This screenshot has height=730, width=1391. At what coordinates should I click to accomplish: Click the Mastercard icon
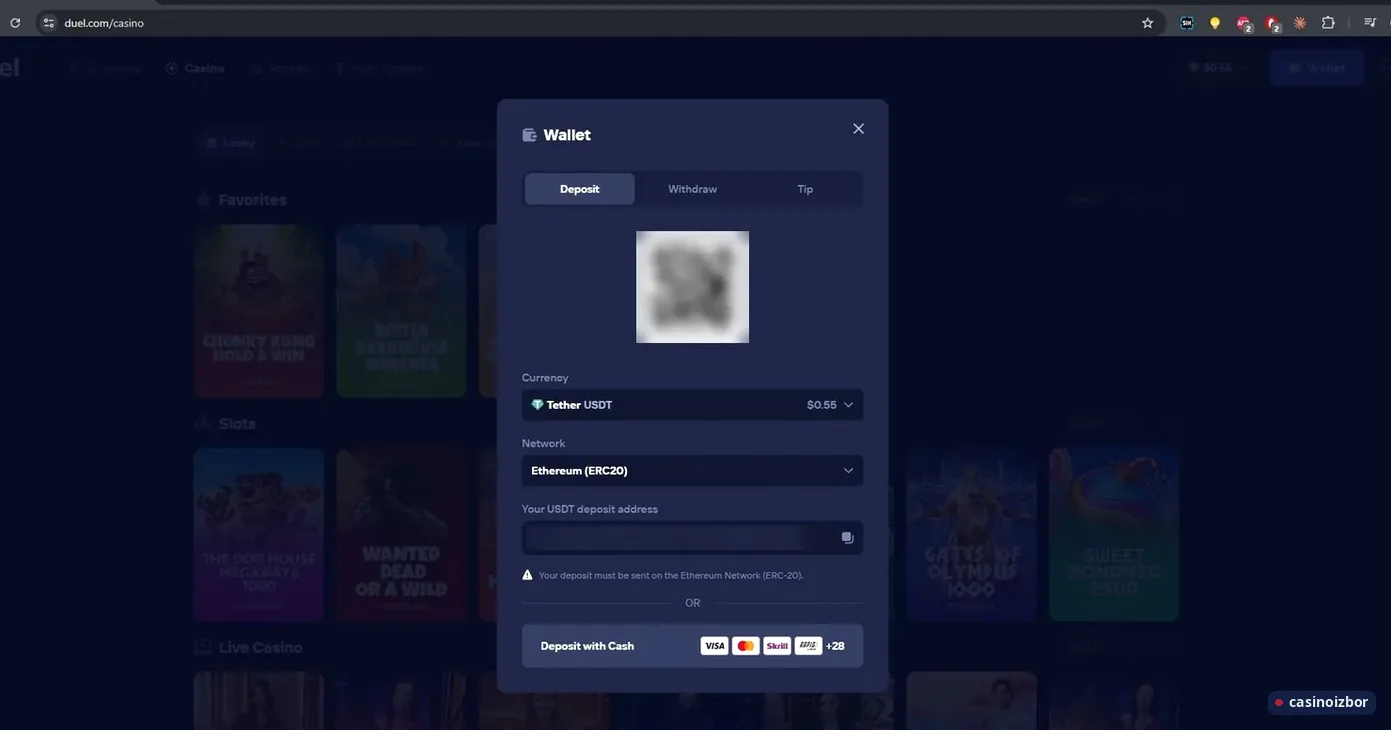coord(745,646)
